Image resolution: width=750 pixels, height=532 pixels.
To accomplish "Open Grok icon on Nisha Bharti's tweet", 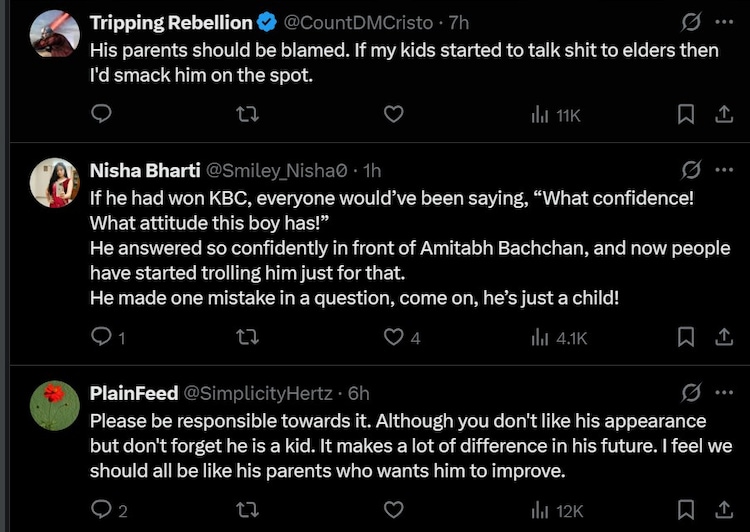I will click(x=690, y=170).
